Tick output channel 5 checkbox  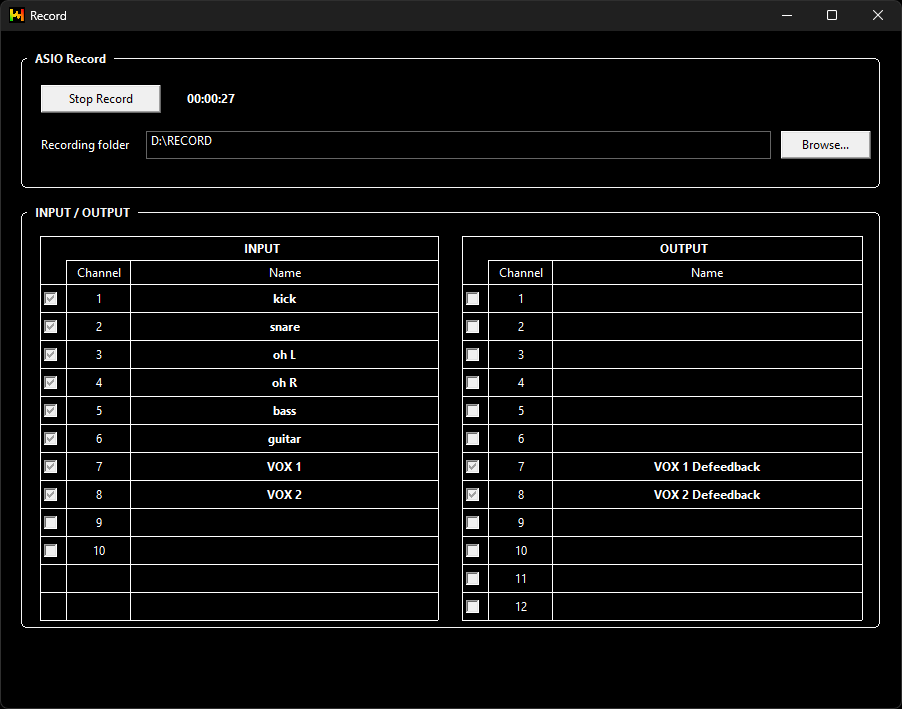472,411
